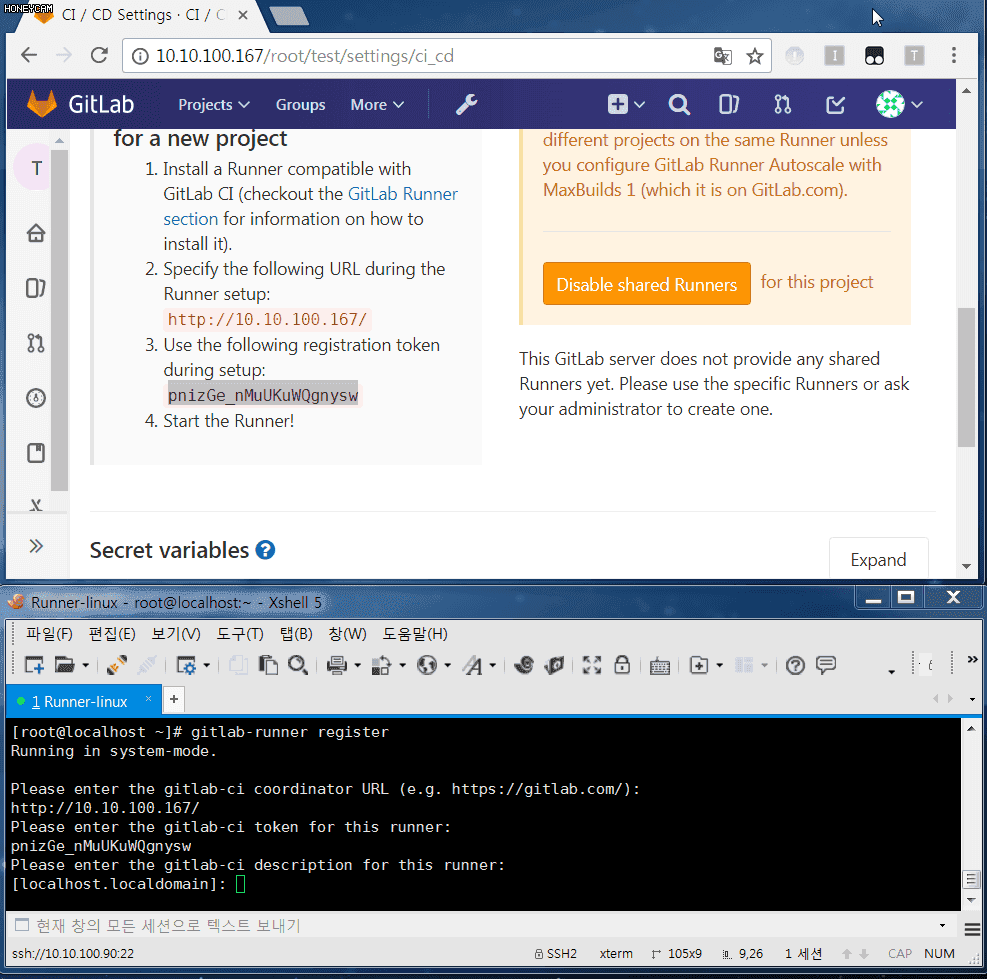Expand the sidebar with double chevron
The image size is (987, 979).
(36, 546)
